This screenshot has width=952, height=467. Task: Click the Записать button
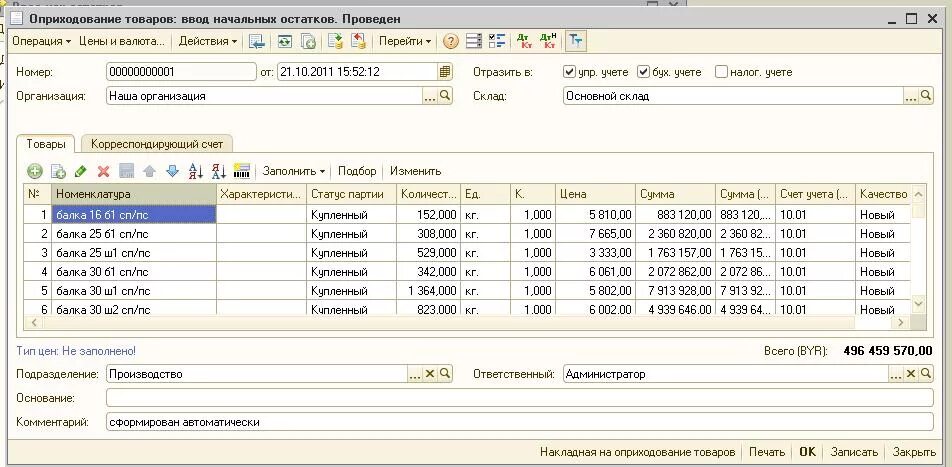point(854,452)
